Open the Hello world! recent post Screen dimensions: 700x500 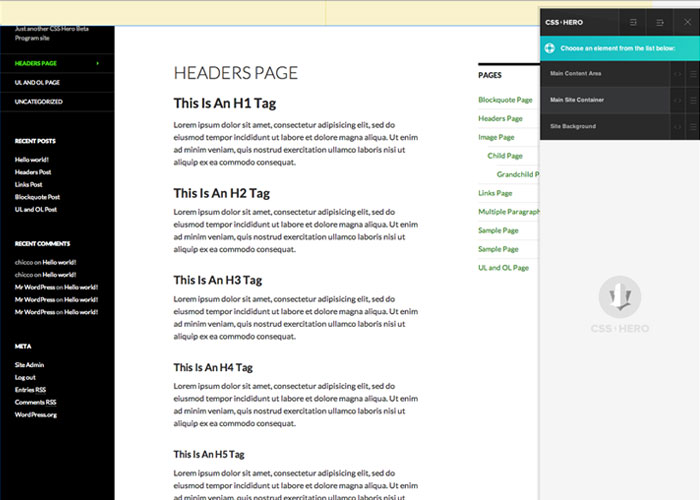pos(32,160)
